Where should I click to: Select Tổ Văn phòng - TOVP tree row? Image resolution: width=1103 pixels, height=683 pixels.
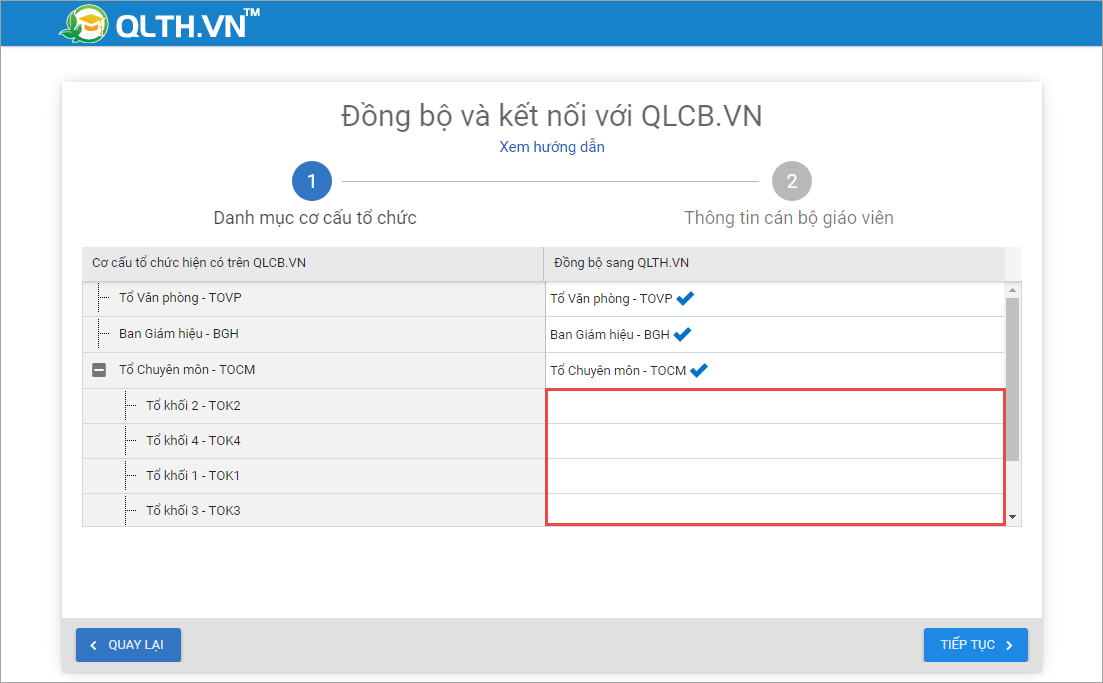314,298
